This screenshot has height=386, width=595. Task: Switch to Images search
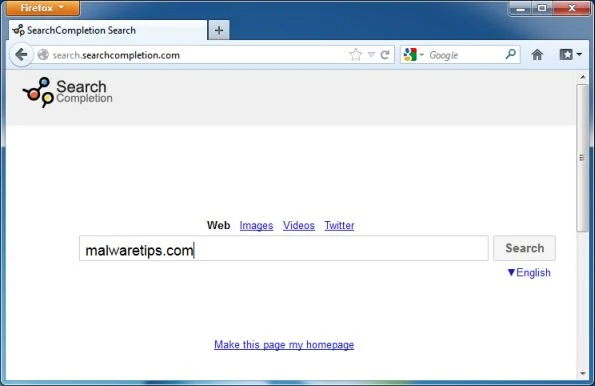tap(256, 225)
